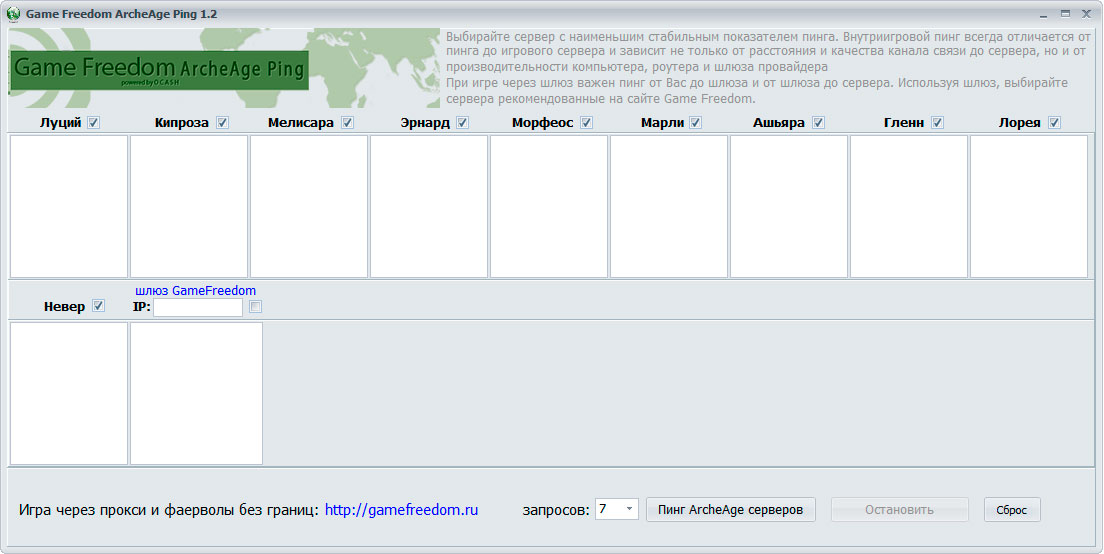Click the Остановить button
Image resolution: width=1104 pixels, height=554 pixels.
pyautogui.click(x=900, y=510)
